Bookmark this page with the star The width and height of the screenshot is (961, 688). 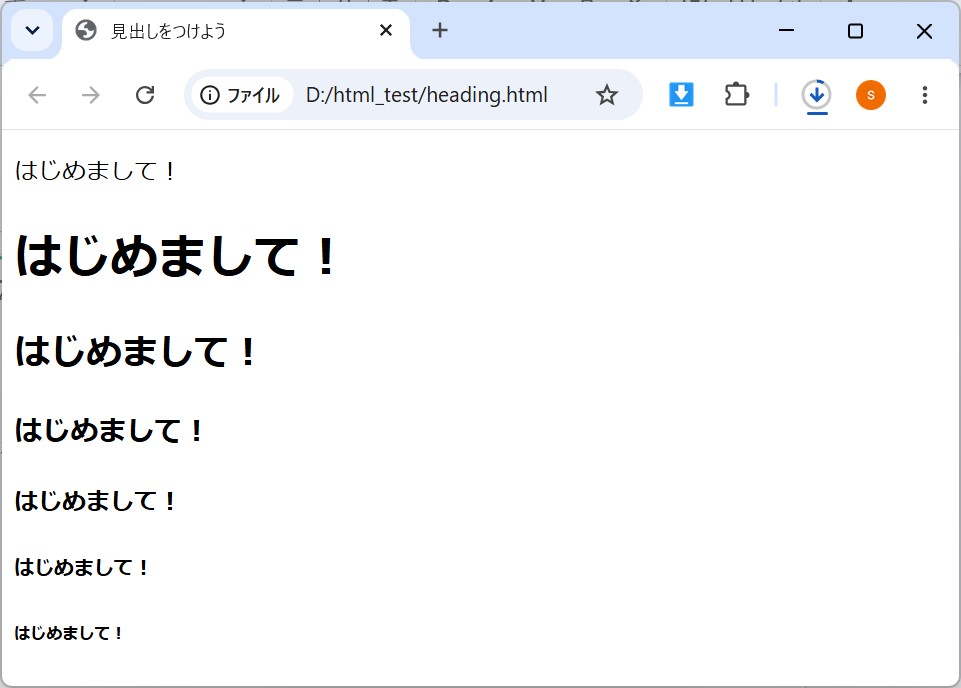(607, 95)
